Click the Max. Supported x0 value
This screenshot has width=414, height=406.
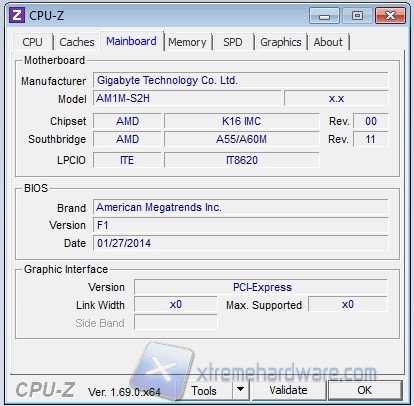pos(348,304)
